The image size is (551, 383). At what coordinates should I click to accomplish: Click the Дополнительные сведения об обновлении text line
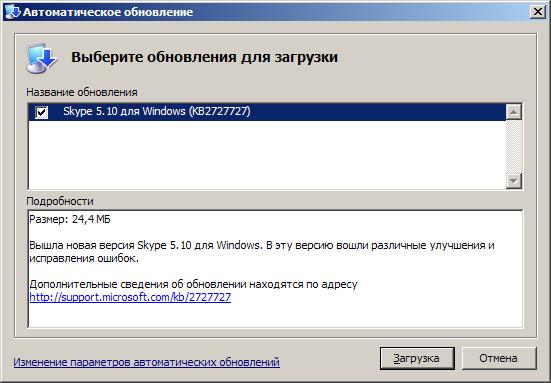click(x=193, y=284)
